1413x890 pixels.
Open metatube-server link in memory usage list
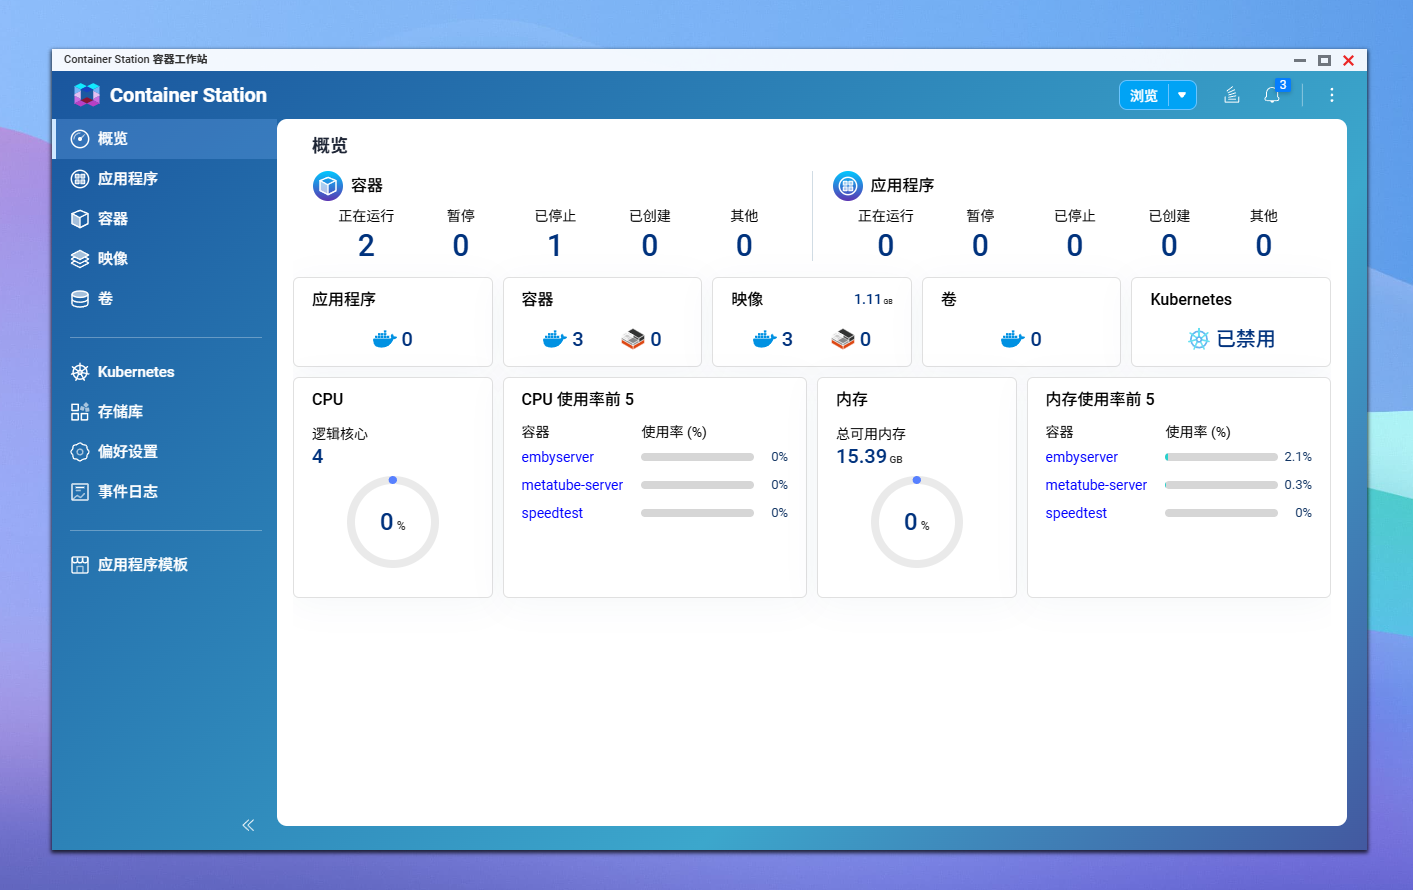point(1096,485)
